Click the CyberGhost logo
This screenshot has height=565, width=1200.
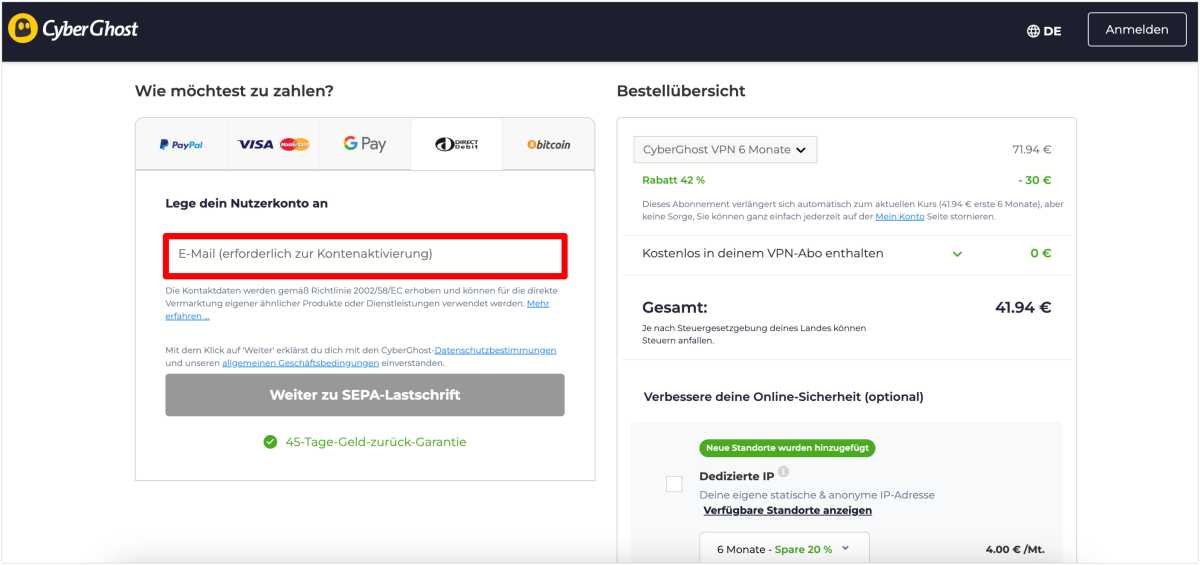click(73, 29)
